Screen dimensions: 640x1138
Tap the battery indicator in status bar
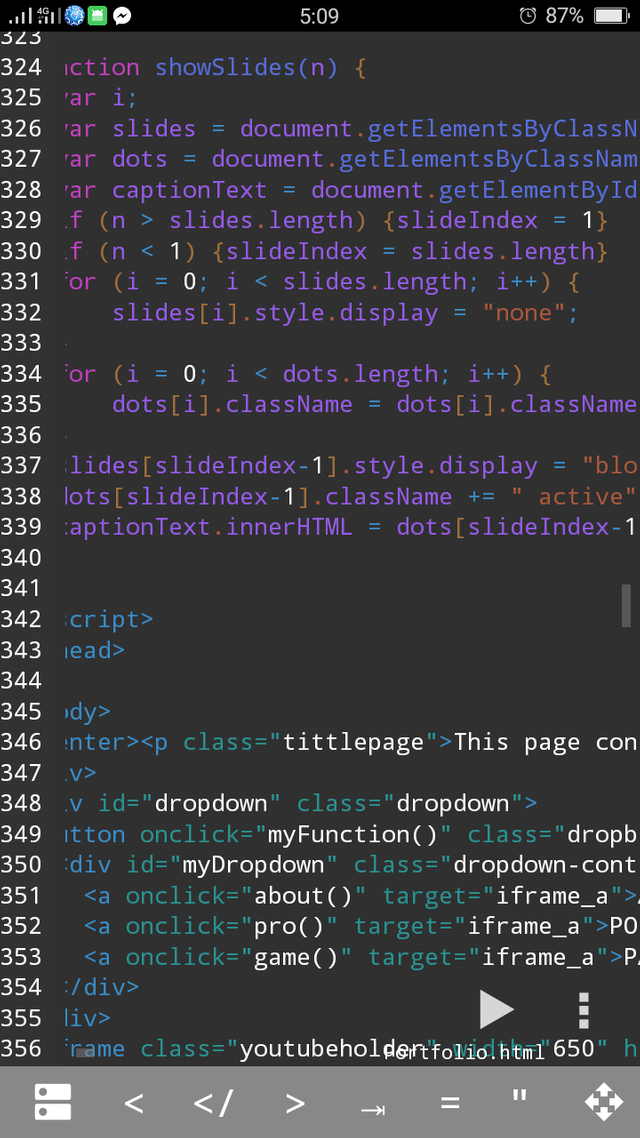coord(612,15)
